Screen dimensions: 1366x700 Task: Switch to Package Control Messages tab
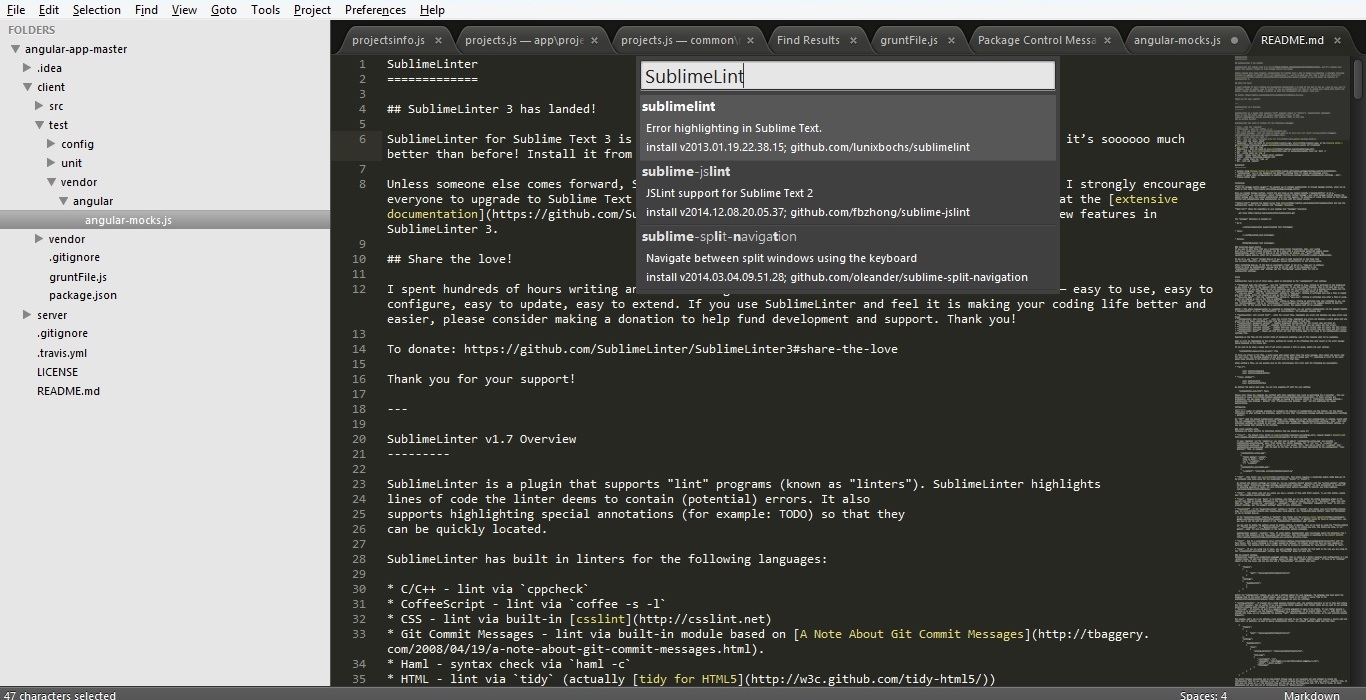click(x=1036, y=40)
